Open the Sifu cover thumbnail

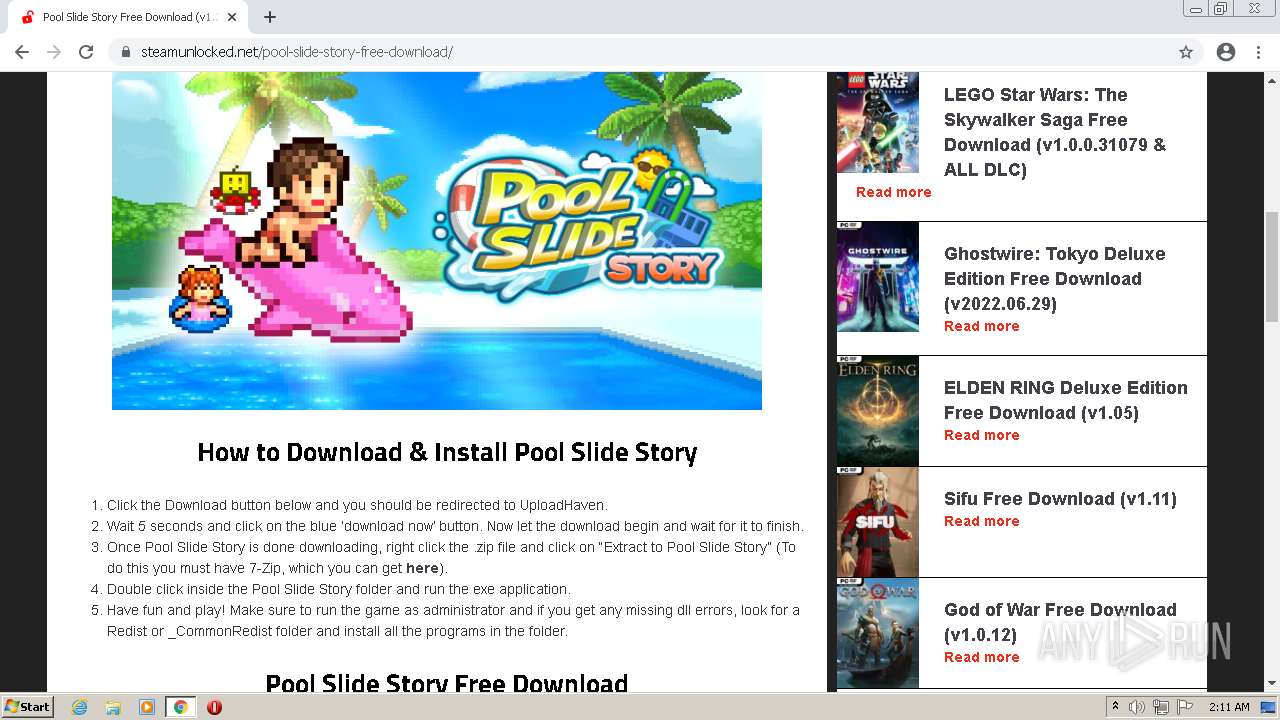pos(878,521)
